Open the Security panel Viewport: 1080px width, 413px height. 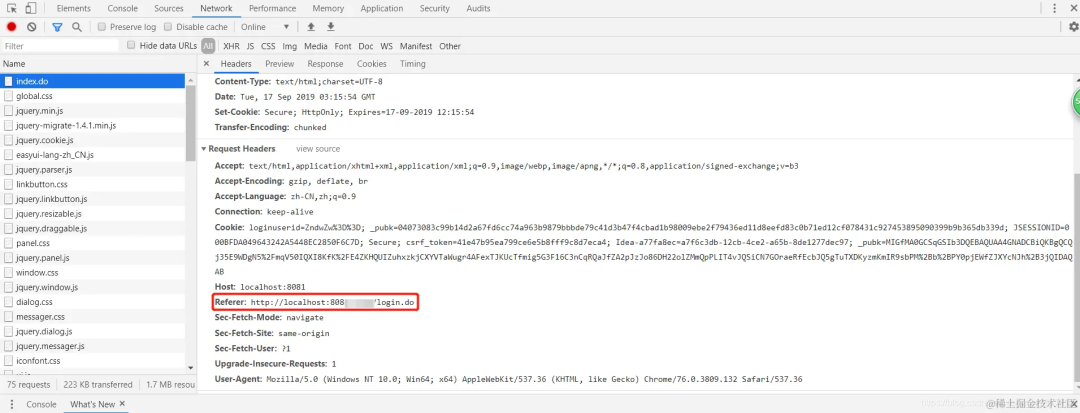point(435,8)
